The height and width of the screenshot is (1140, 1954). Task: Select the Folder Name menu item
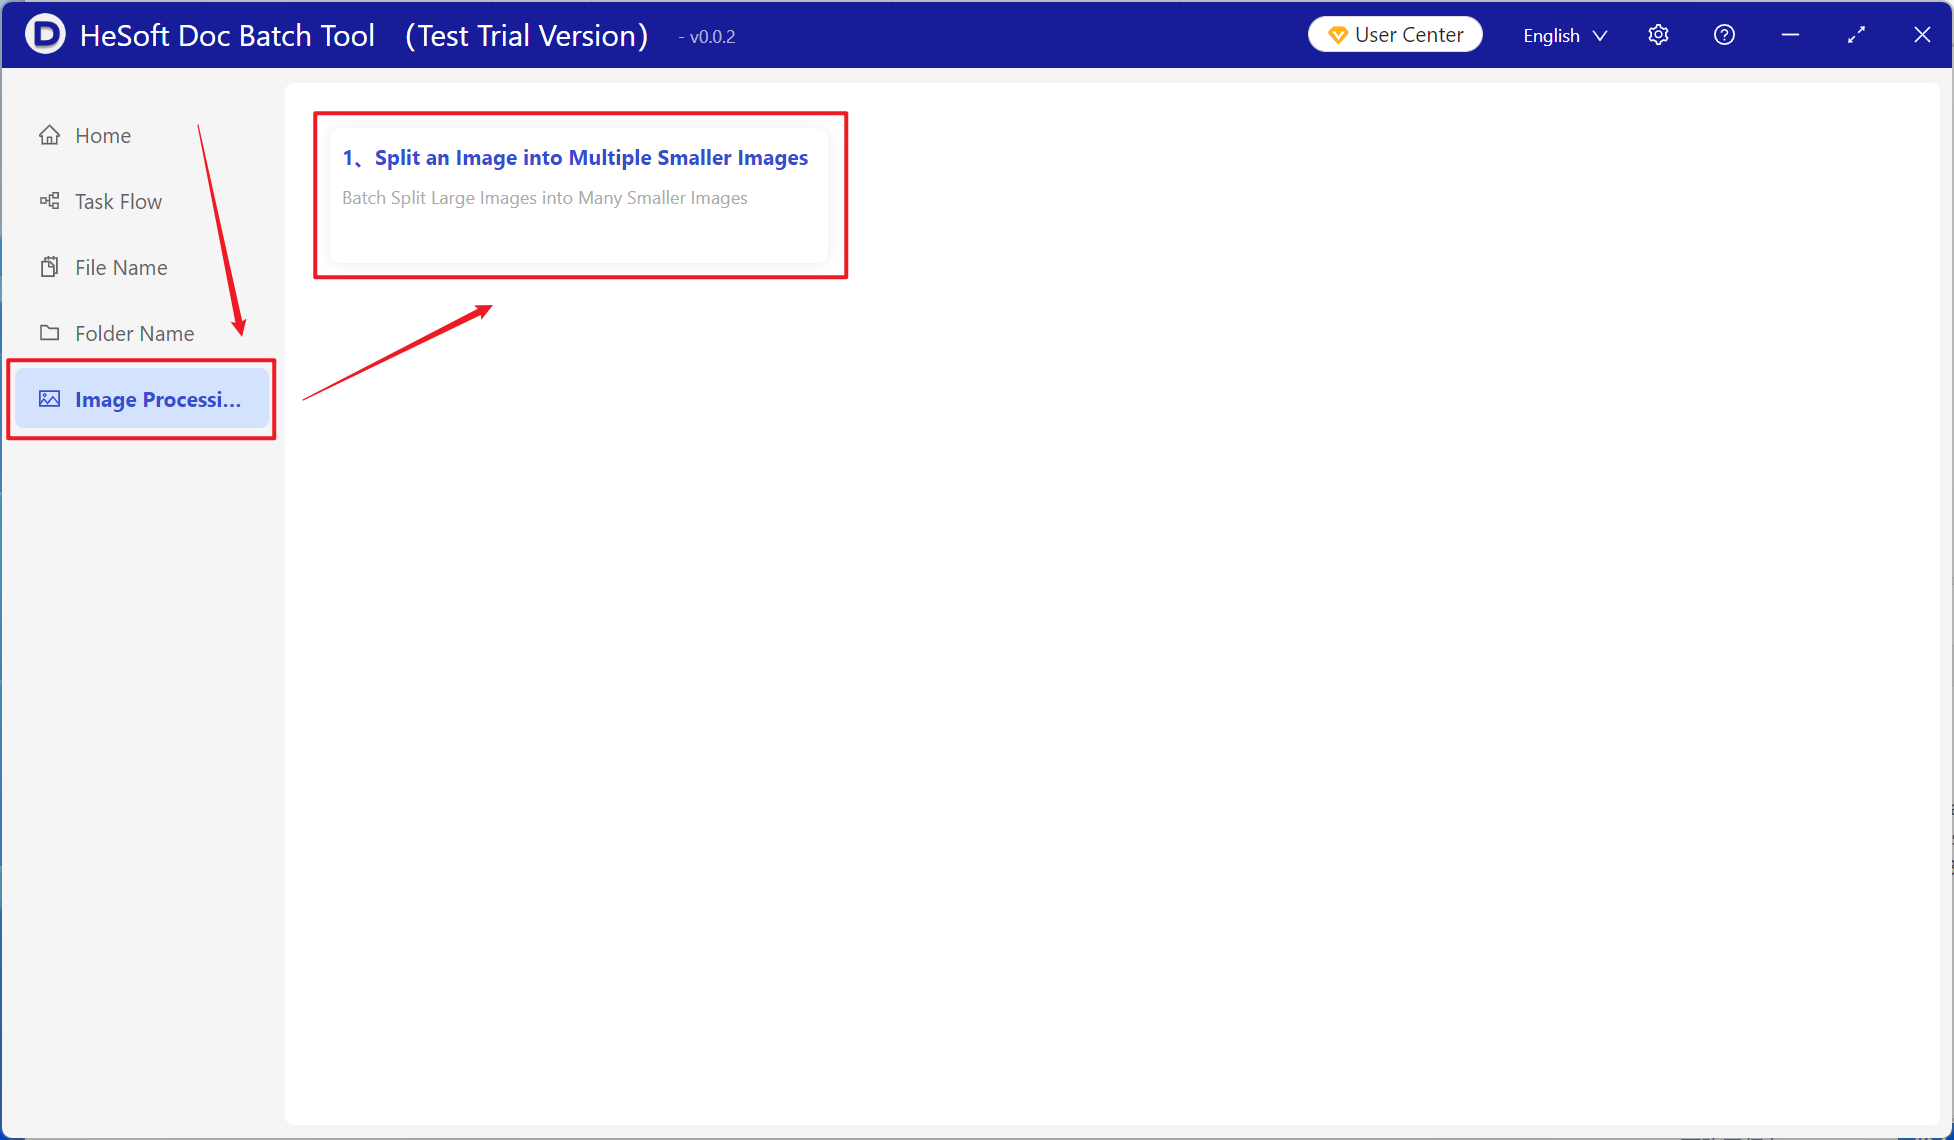[141, 333]
